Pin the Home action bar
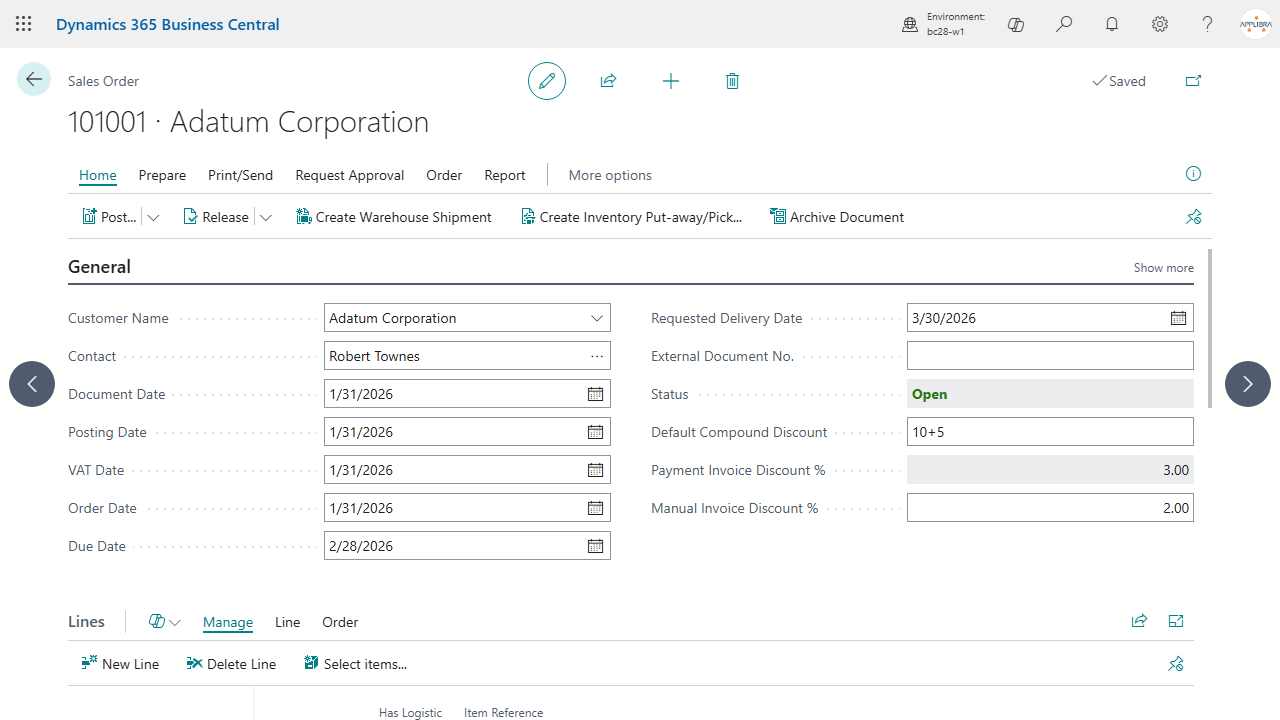Image resolution: width=1280 pixels, height=720 pixels. click(1193, 217)
